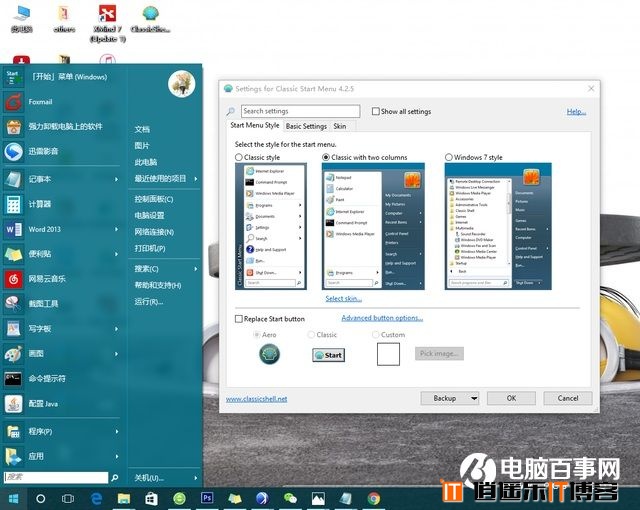Open the Backup dropdown arrow
This screenshot has width=640, height=510.
coord(473,398)
